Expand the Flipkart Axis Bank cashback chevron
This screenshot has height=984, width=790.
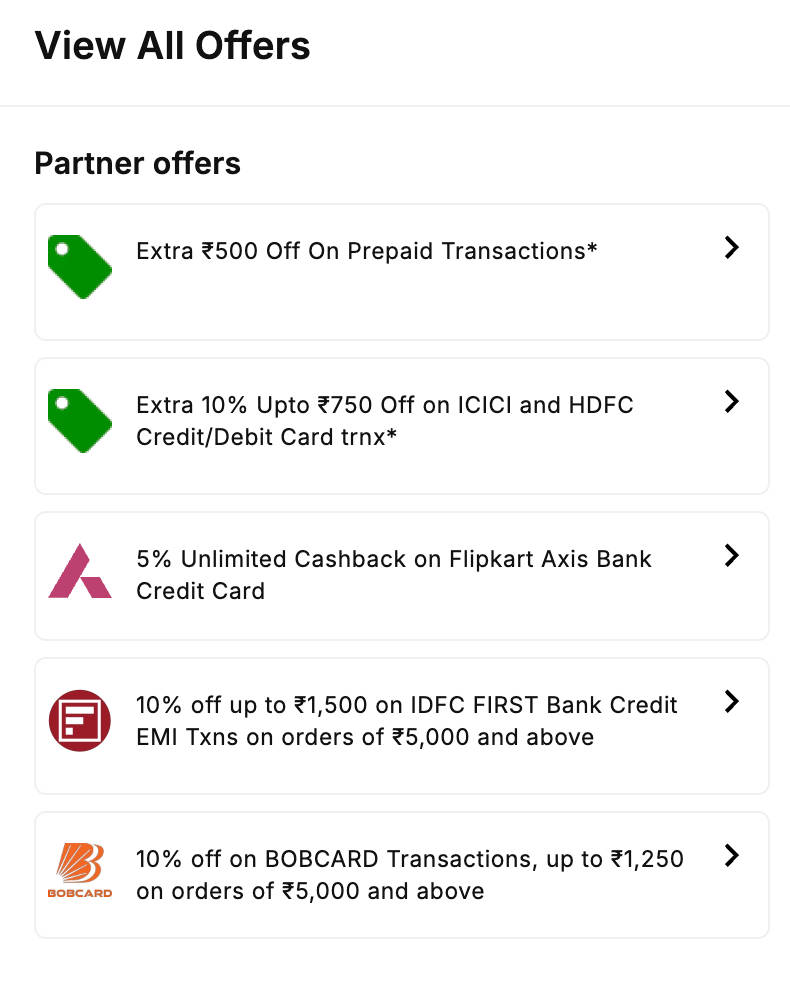[732, 555]
